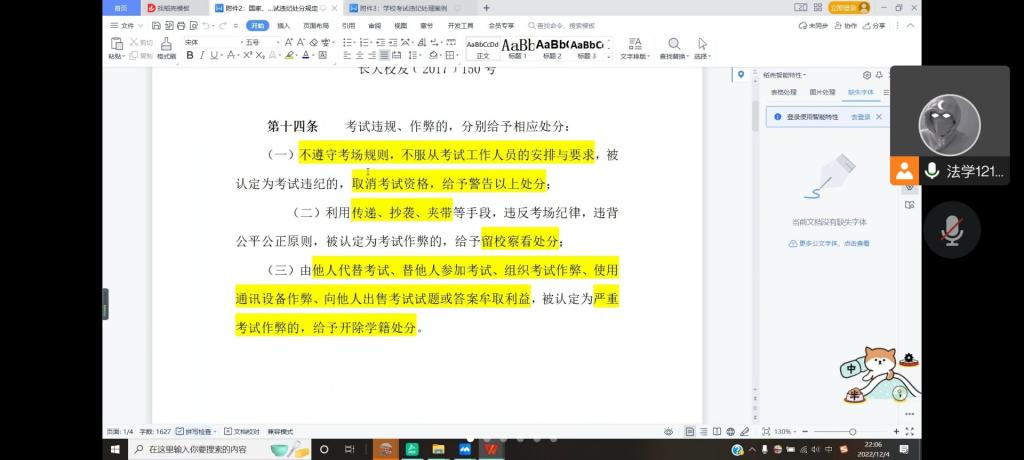
Task: Open the Find and Replace tool
Action: click(x=674, y=47)
